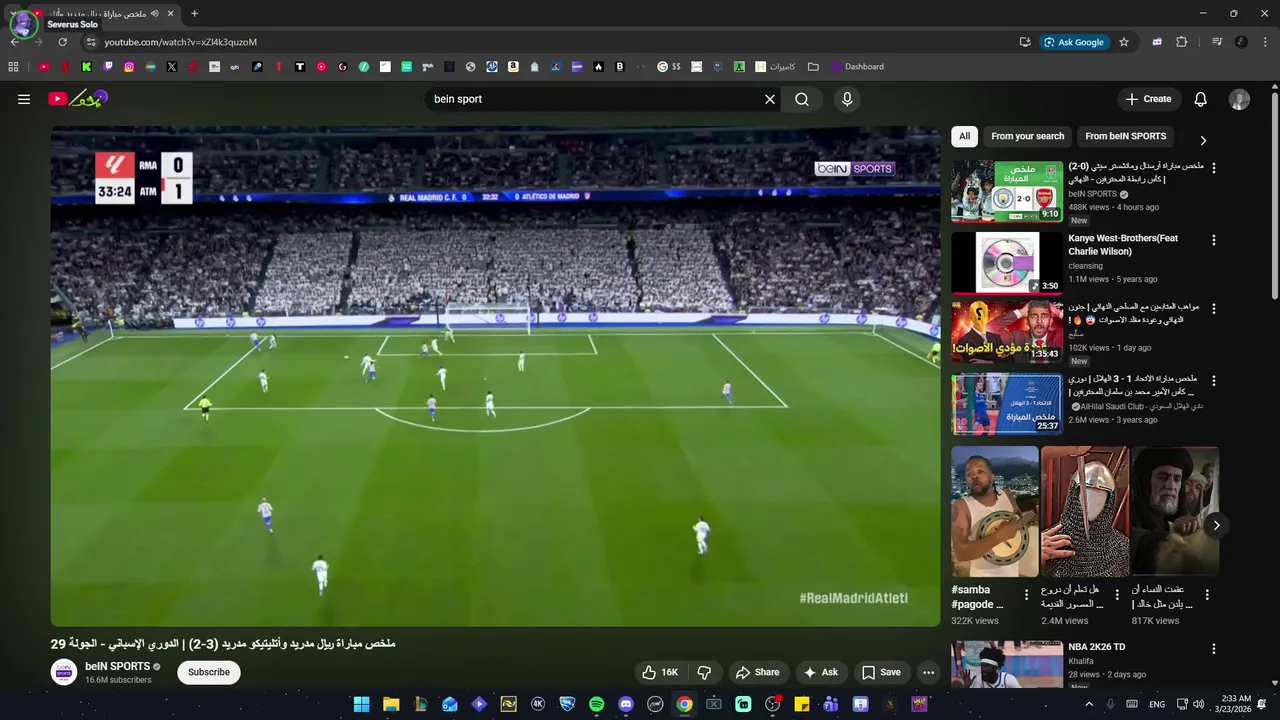Image resolution: width=1280 pixels, height=720 pixels.
Task: Open beIN SPORTS channel name link
Action: point(117,666)
